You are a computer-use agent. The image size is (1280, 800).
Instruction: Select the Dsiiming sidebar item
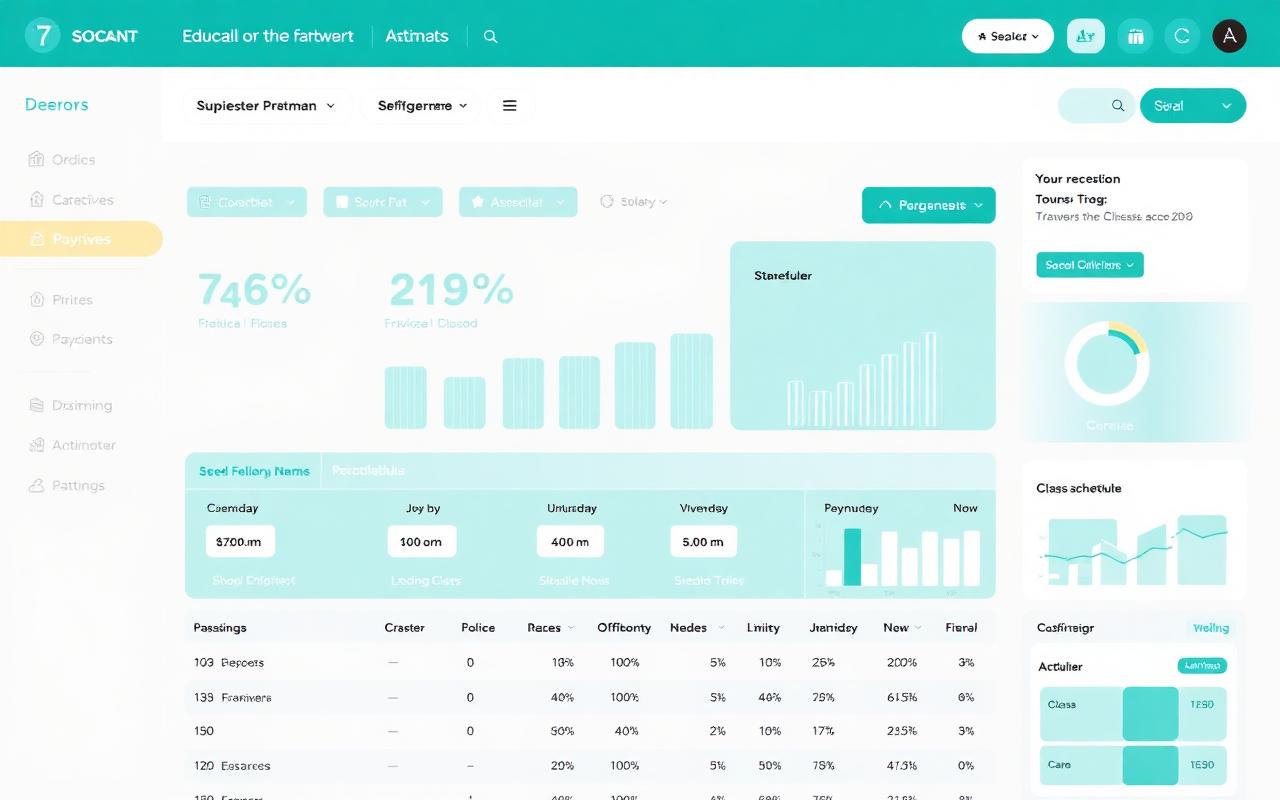[70, 405]
